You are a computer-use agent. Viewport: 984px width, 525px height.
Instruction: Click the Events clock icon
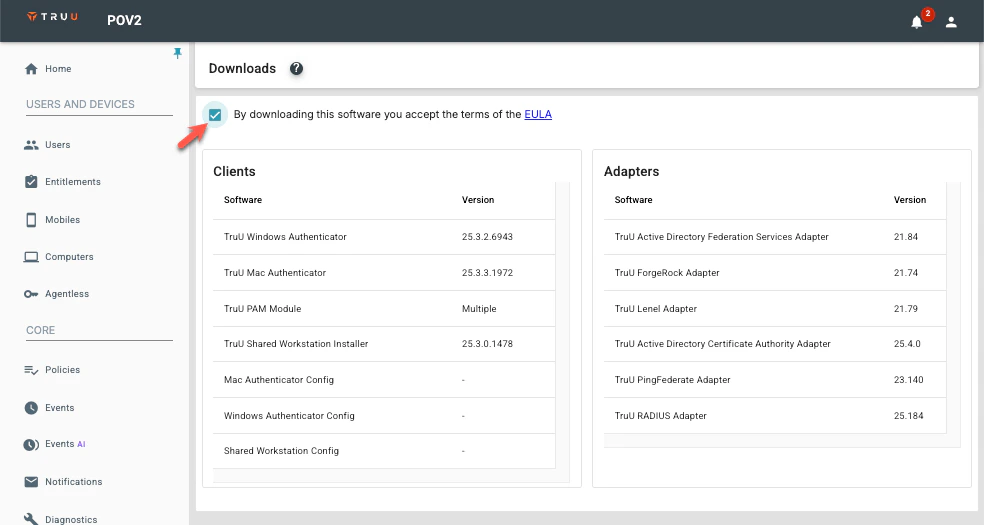(x=31, y=408)
